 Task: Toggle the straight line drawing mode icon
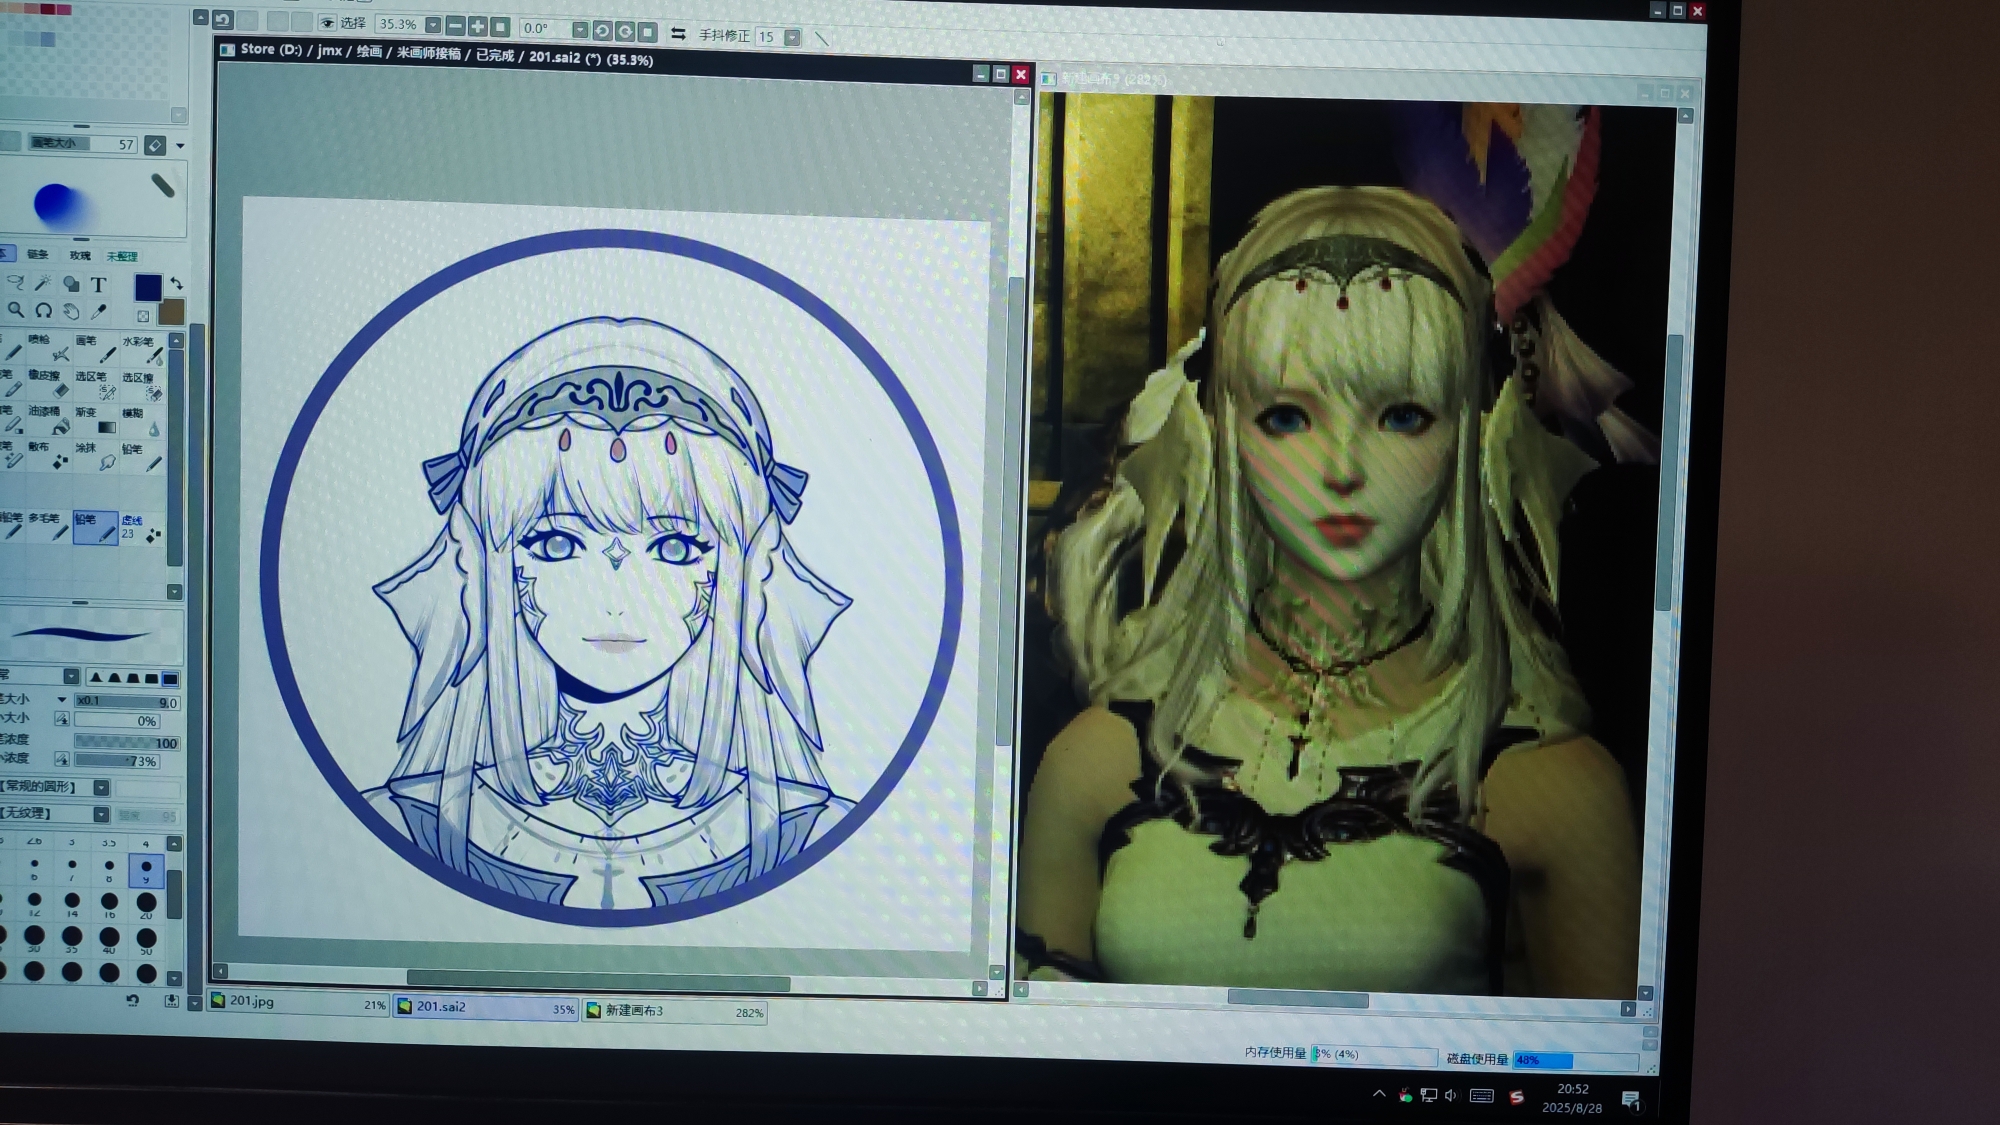click(x=822, y=39)
